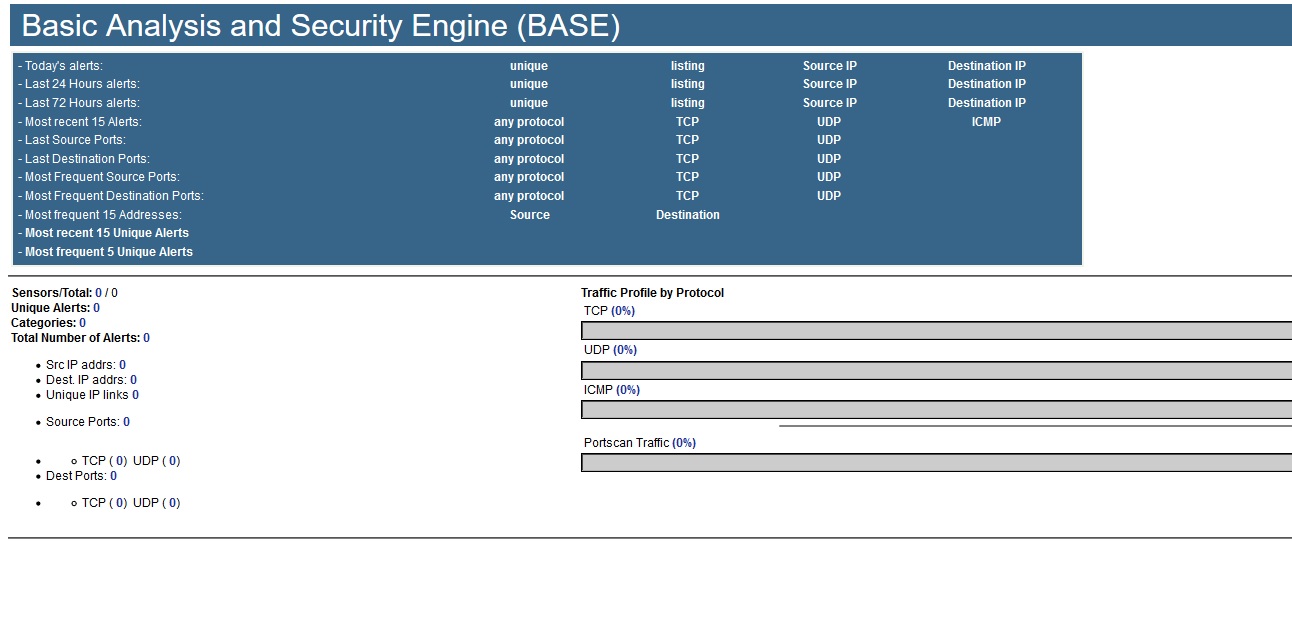Open the Unique IP links count

click(135, 395)
